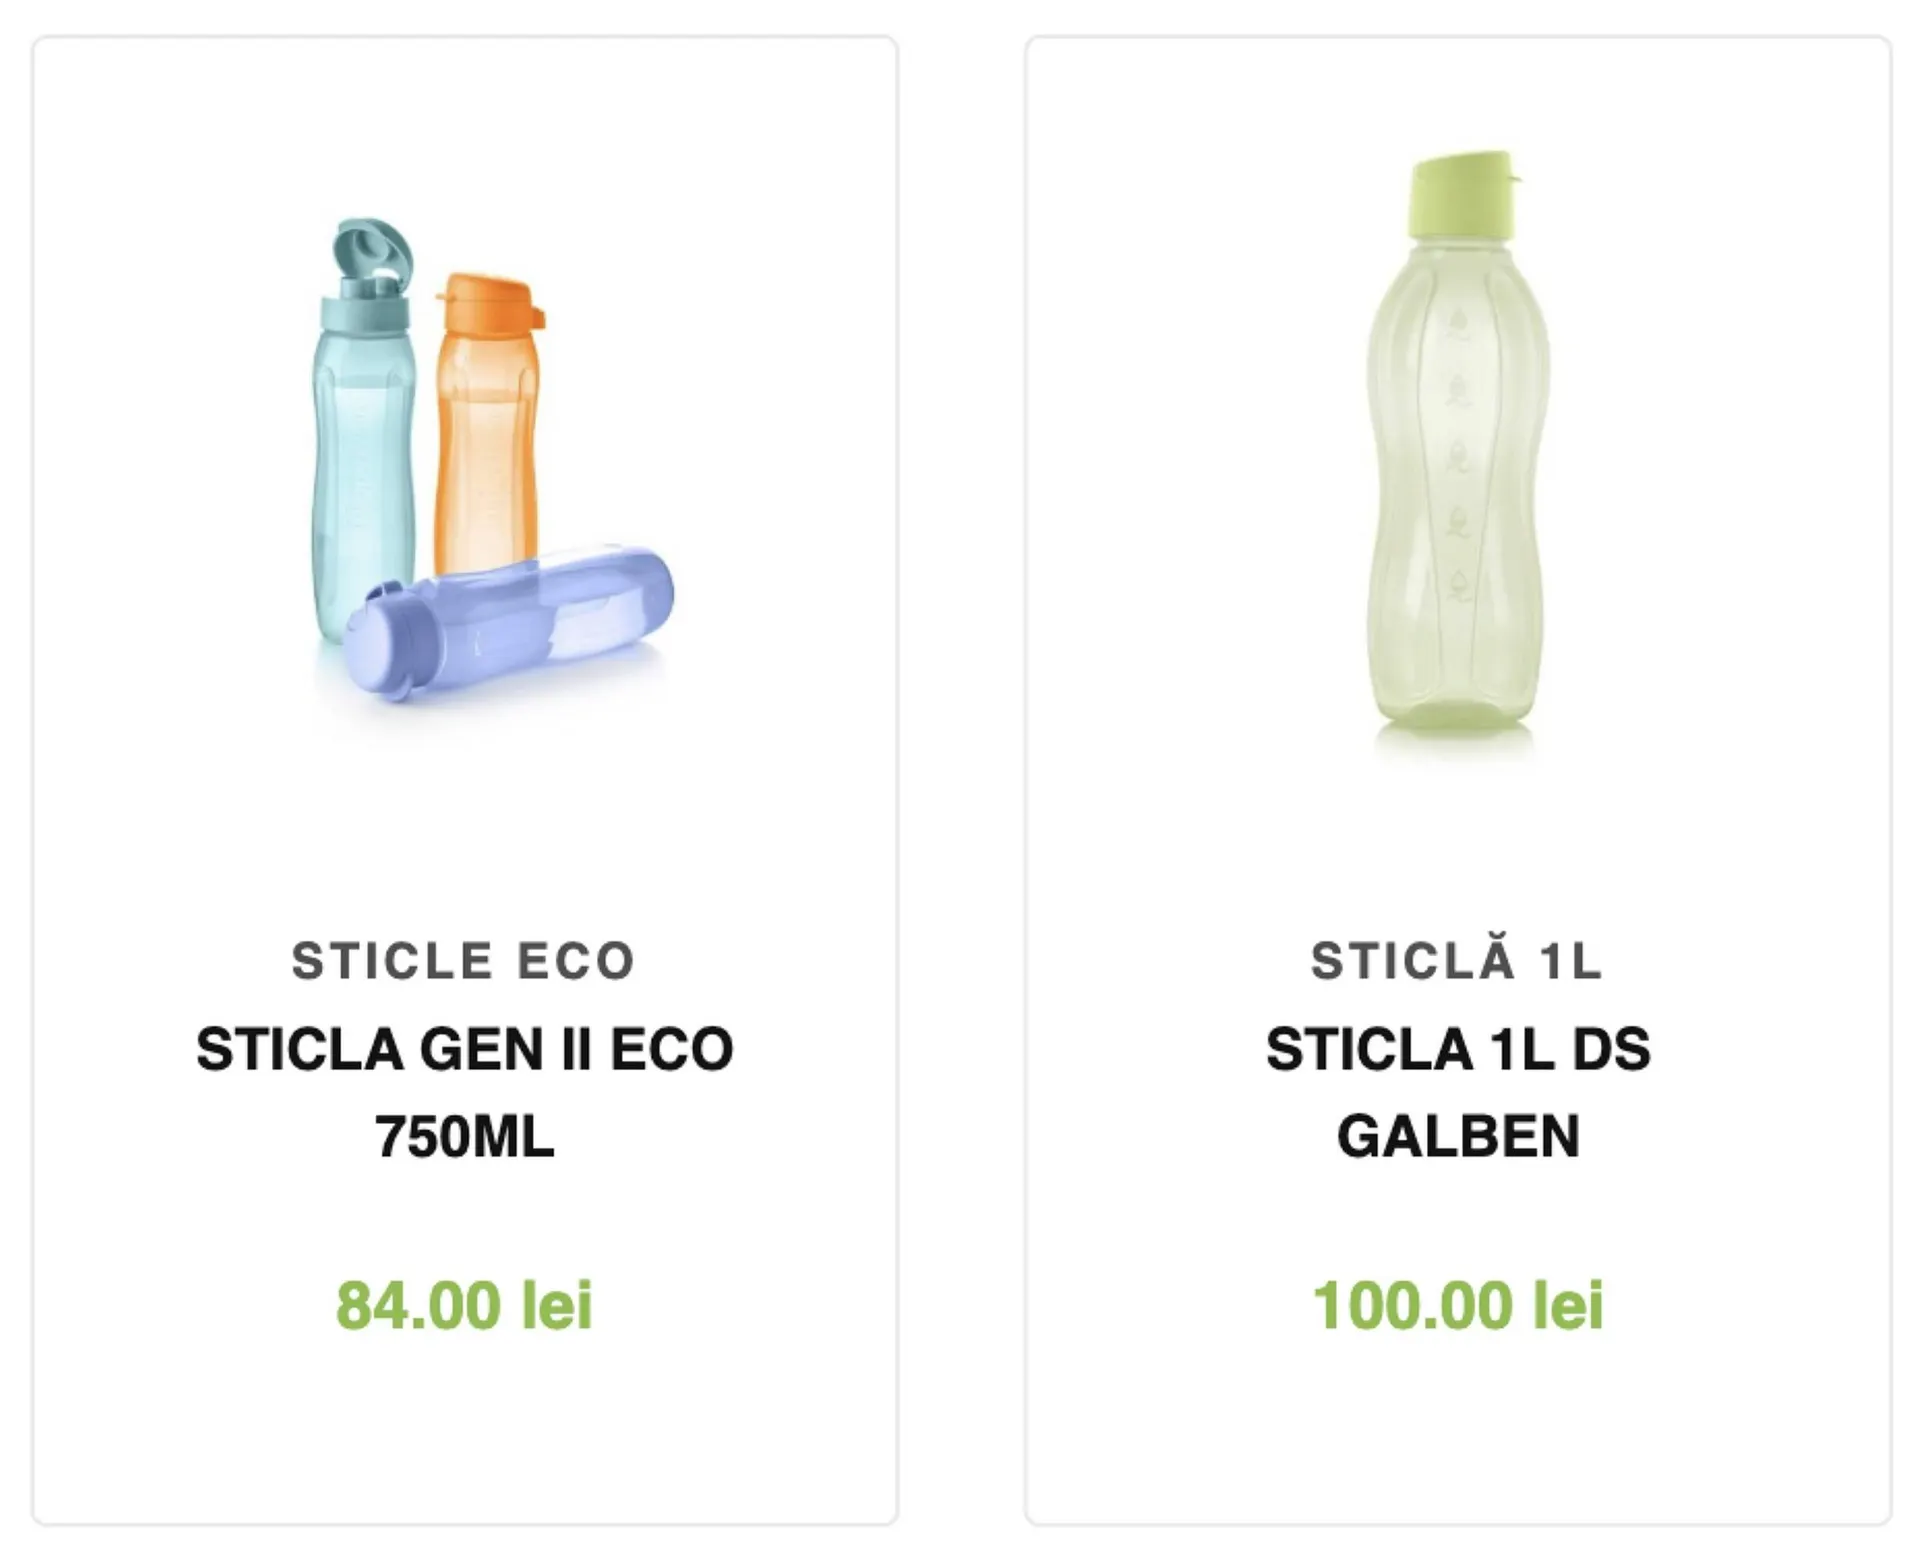The height and width of the screenshot is (1561, 1920).
Task: Open the STICLĂ 1L category link
Action: (1458, 961)
